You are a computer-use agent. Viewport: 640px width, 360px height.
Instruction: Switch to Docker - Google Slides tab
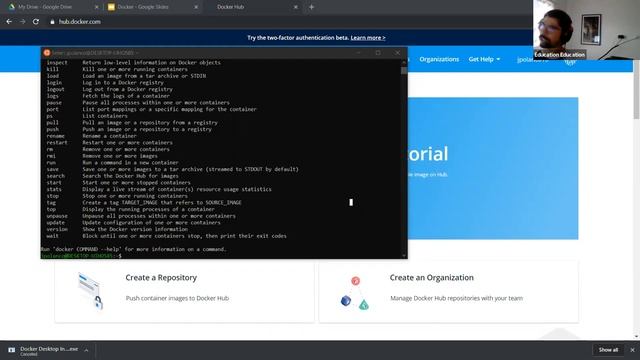coord(152,7)
